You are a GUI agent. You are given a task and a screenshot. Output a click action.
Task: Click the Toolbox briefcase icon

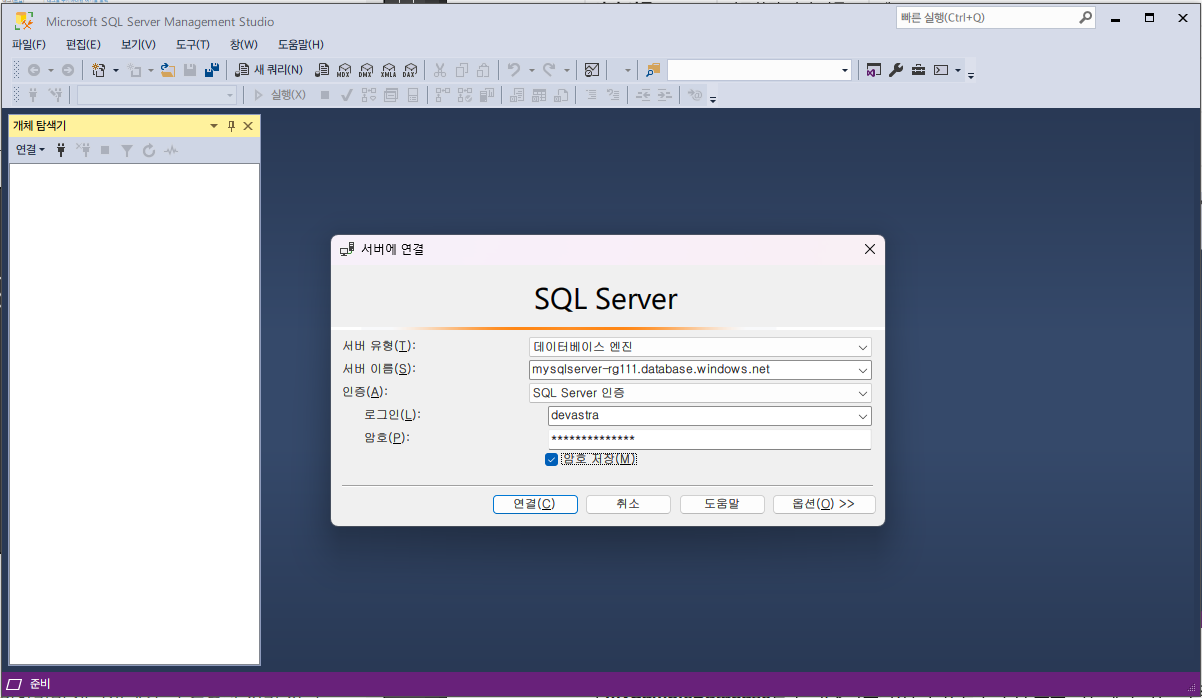point(918,70)
